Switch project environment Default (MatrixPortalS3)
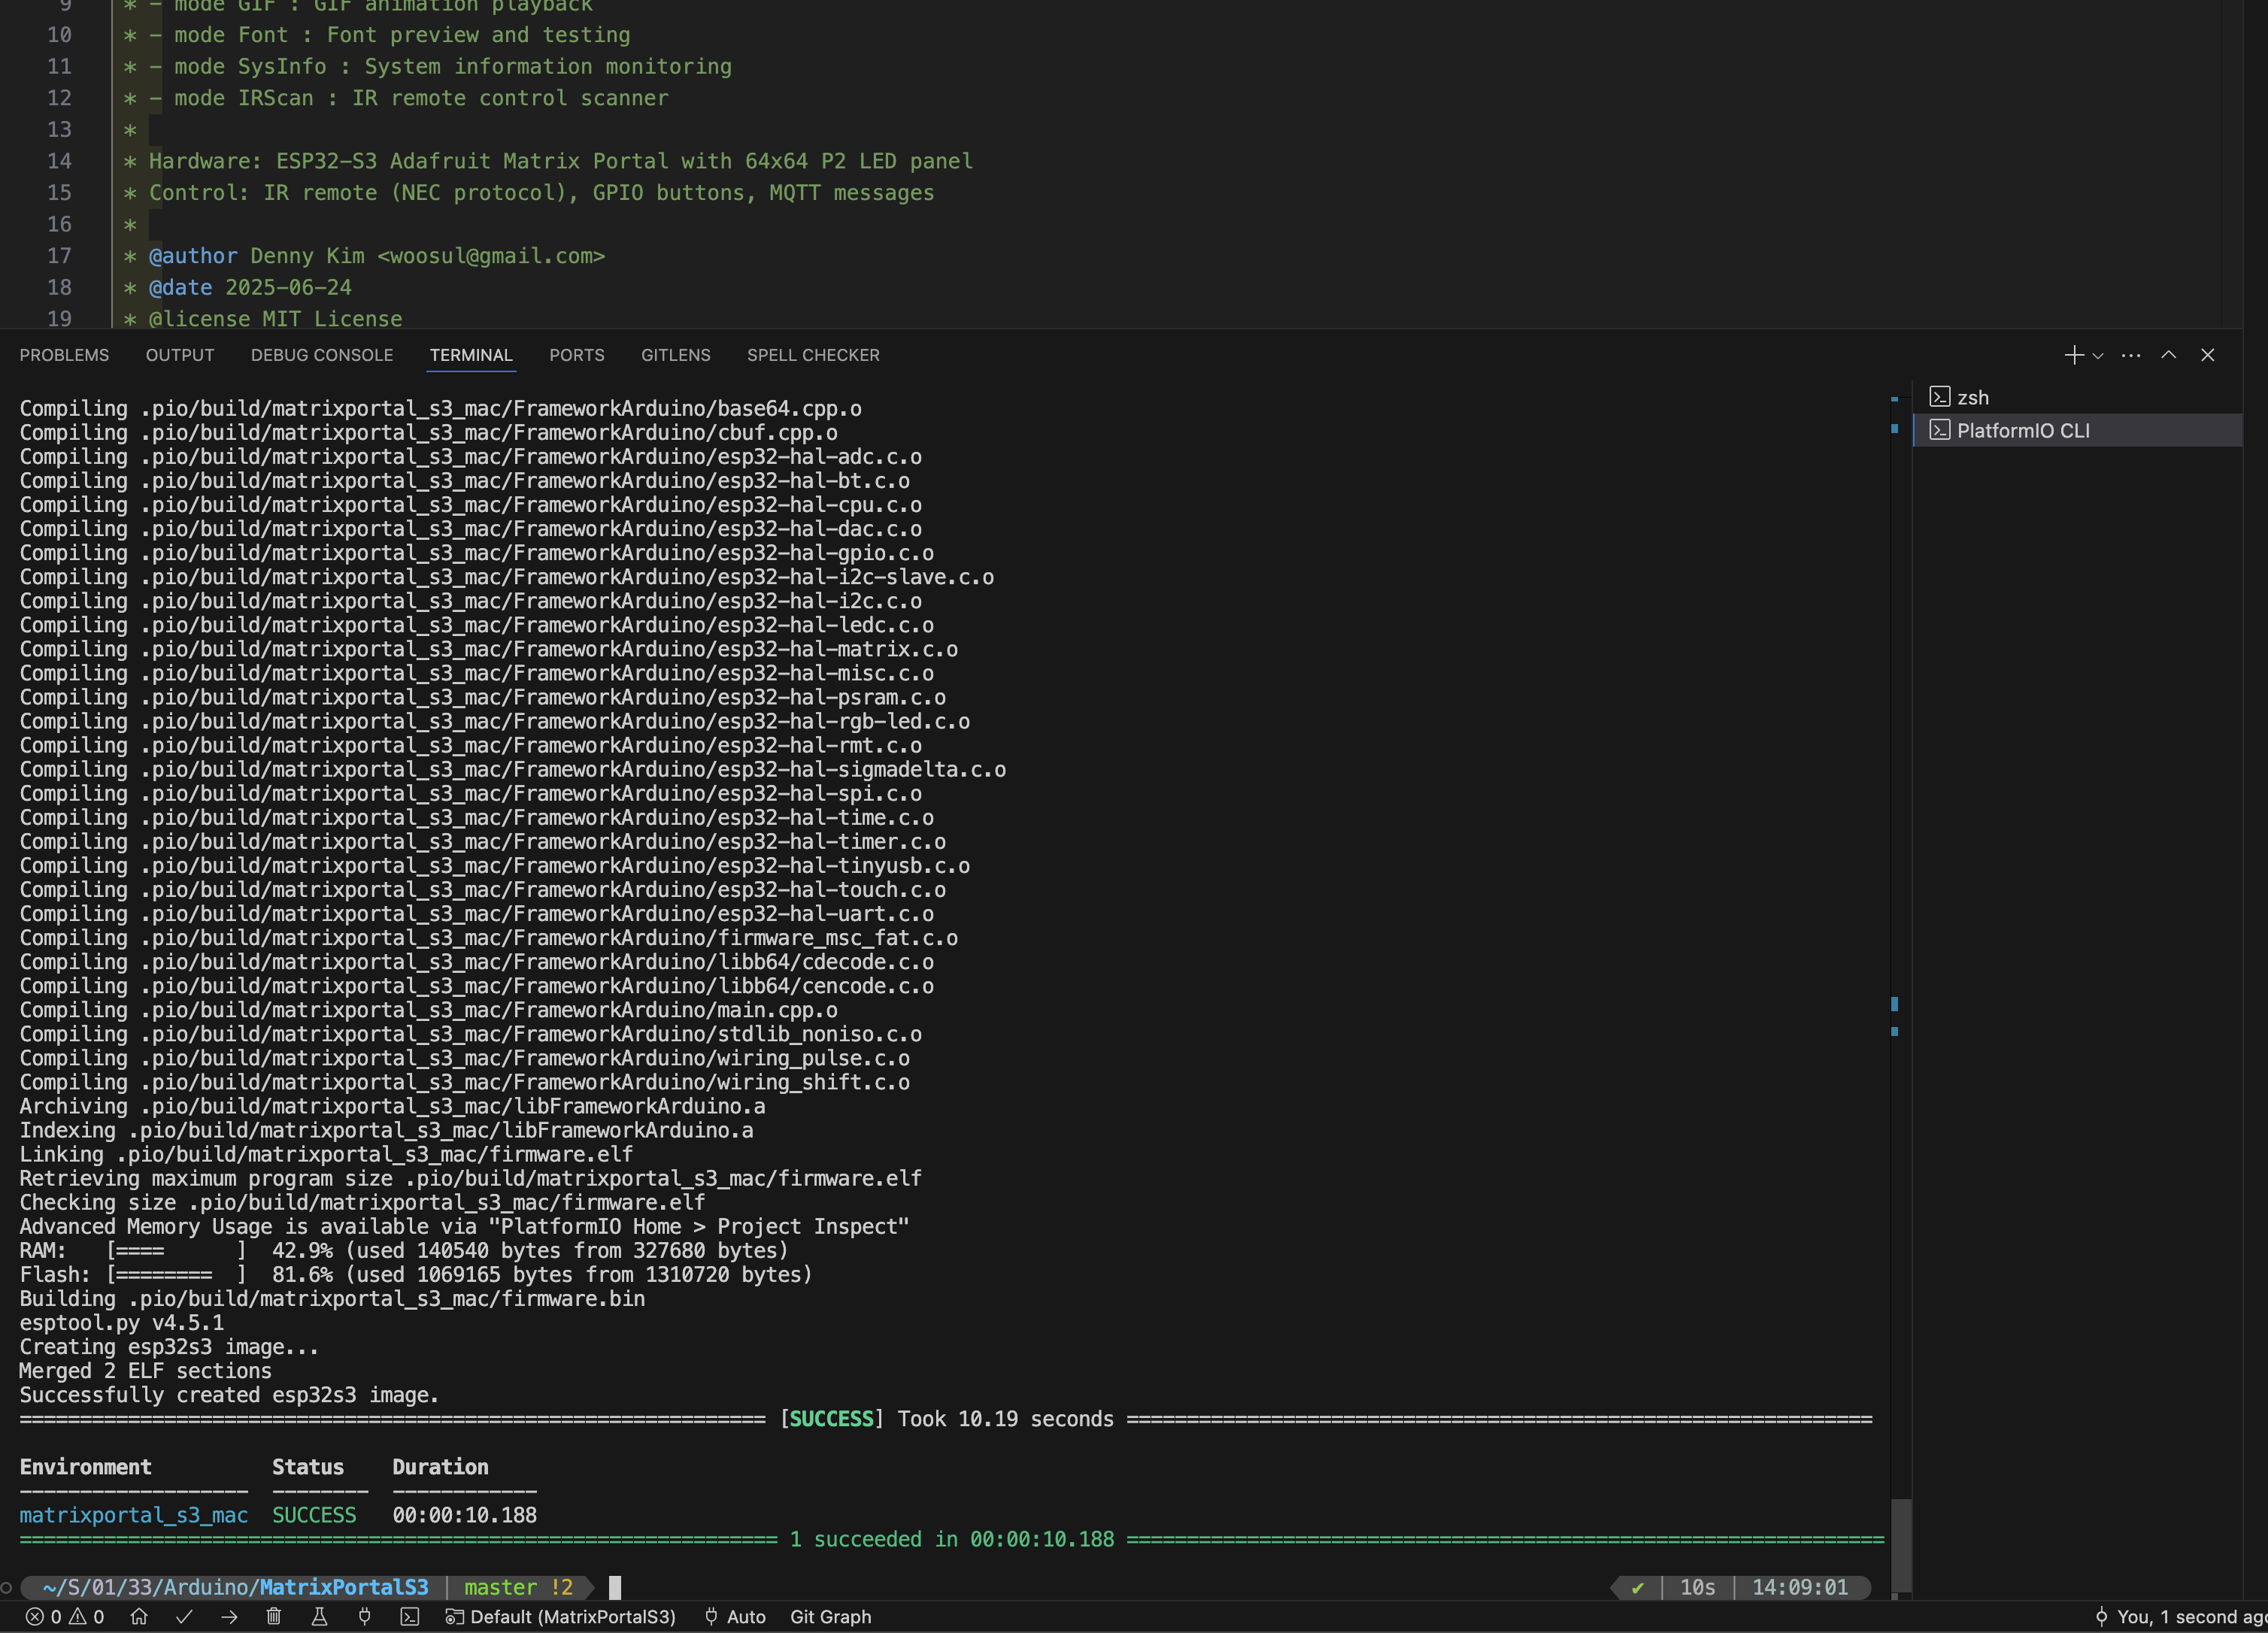Screen dimensions: 2268x1633 click(x=561, y=1616)
